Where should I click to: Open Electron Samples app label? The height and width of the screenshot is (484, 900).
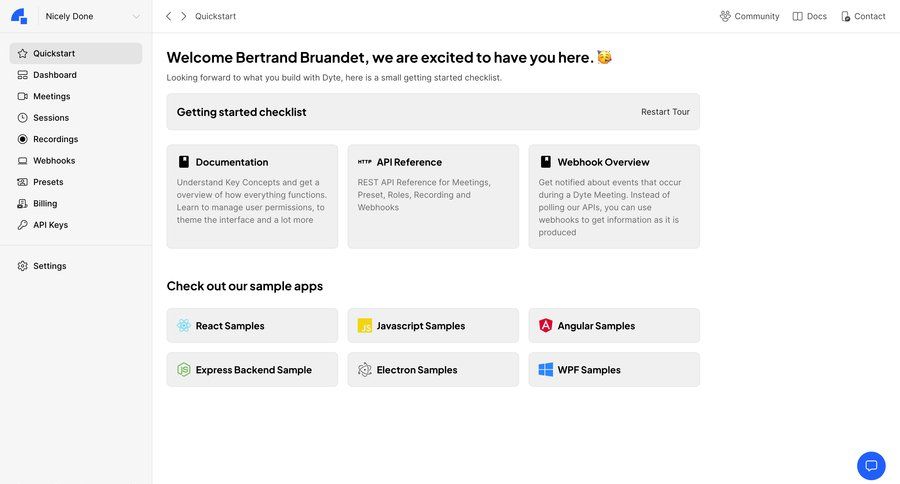(x=417, y=370)
